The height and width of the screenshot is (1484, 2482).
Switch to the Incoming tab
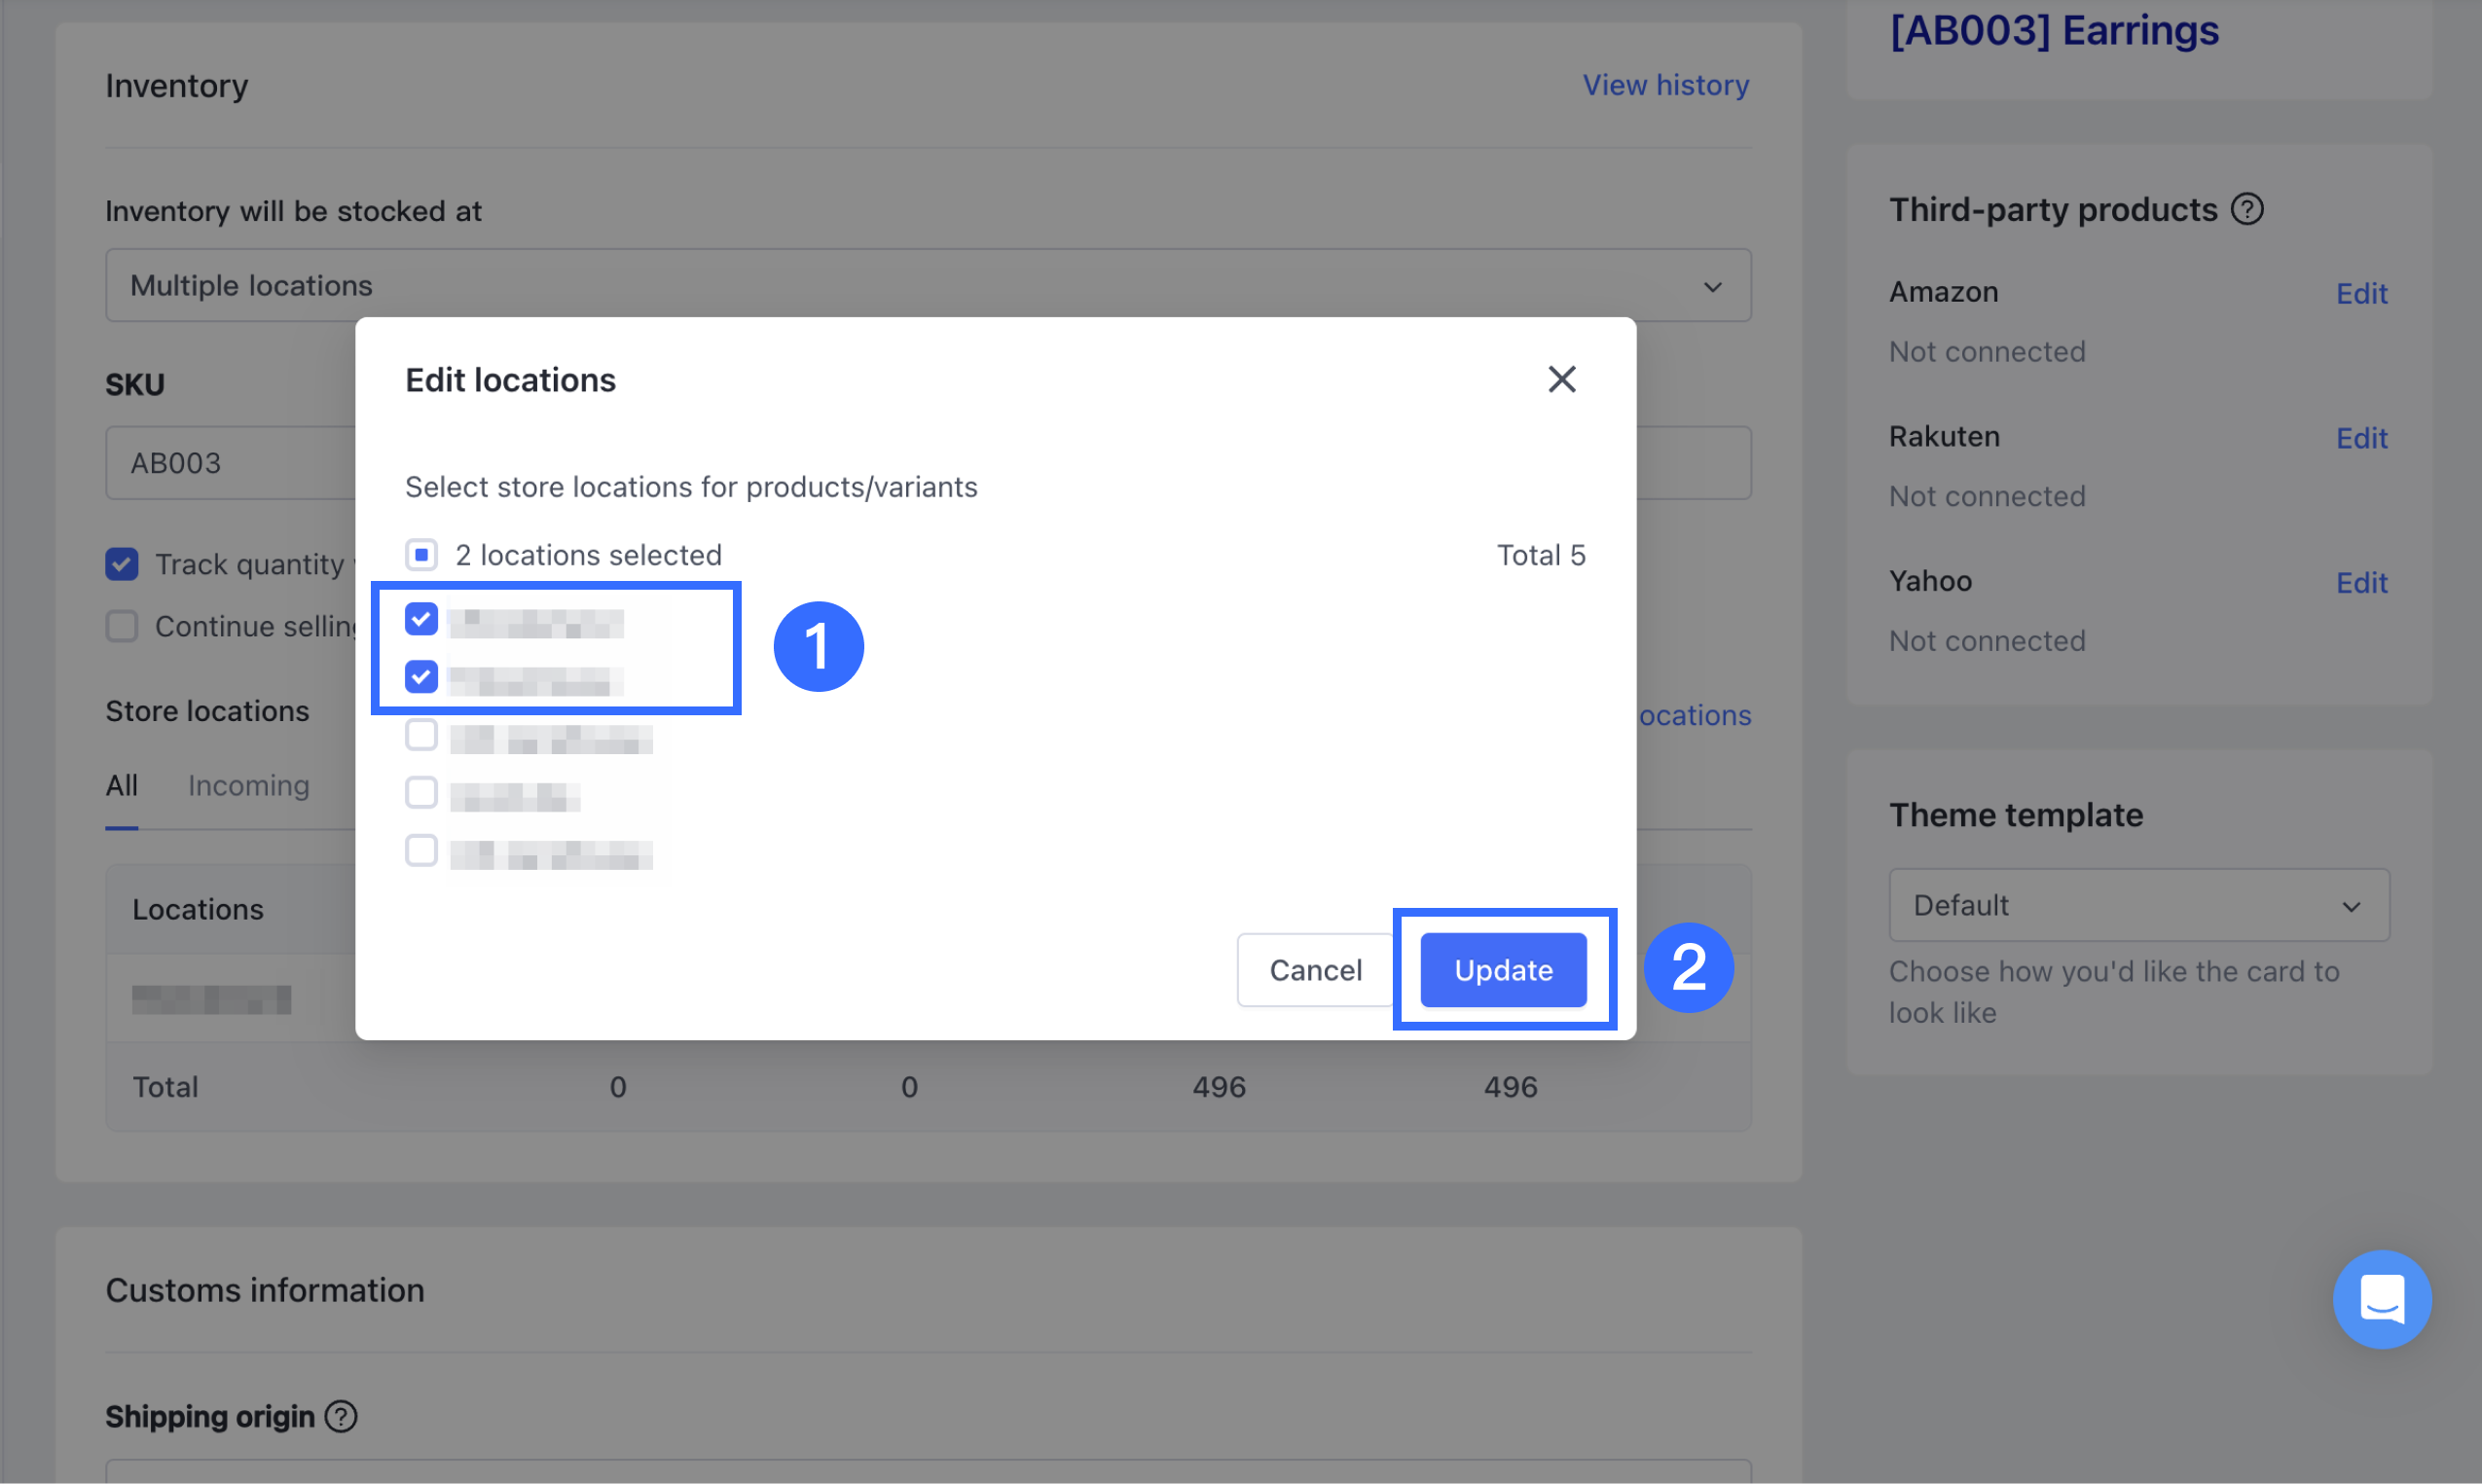click(x=248, y=785)
